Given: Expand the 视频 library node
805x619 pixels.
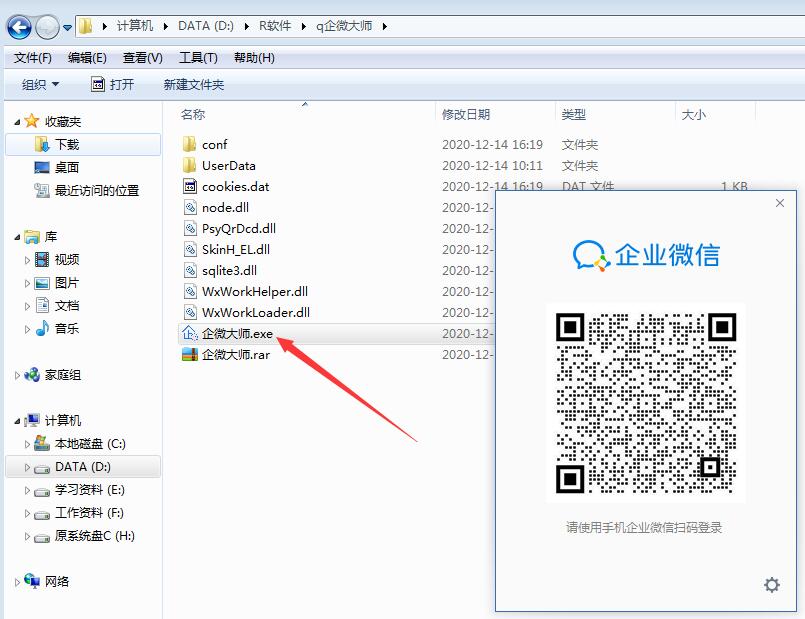Looking at the screenshot, I should click(27, 260).
